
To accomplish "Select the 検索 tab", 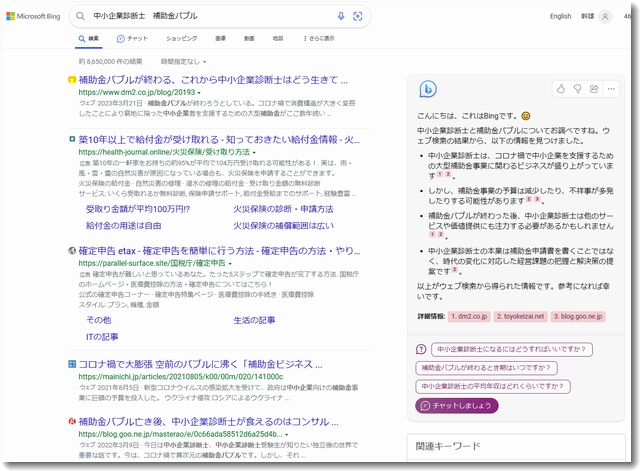I will coord(89,38).
